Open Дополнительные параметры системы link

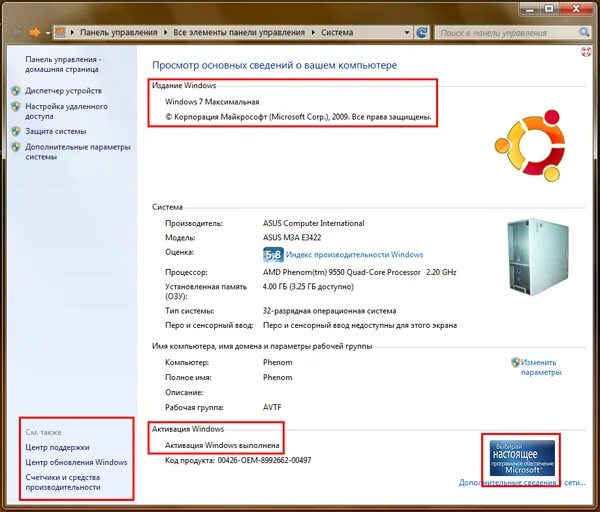(78, 152)
